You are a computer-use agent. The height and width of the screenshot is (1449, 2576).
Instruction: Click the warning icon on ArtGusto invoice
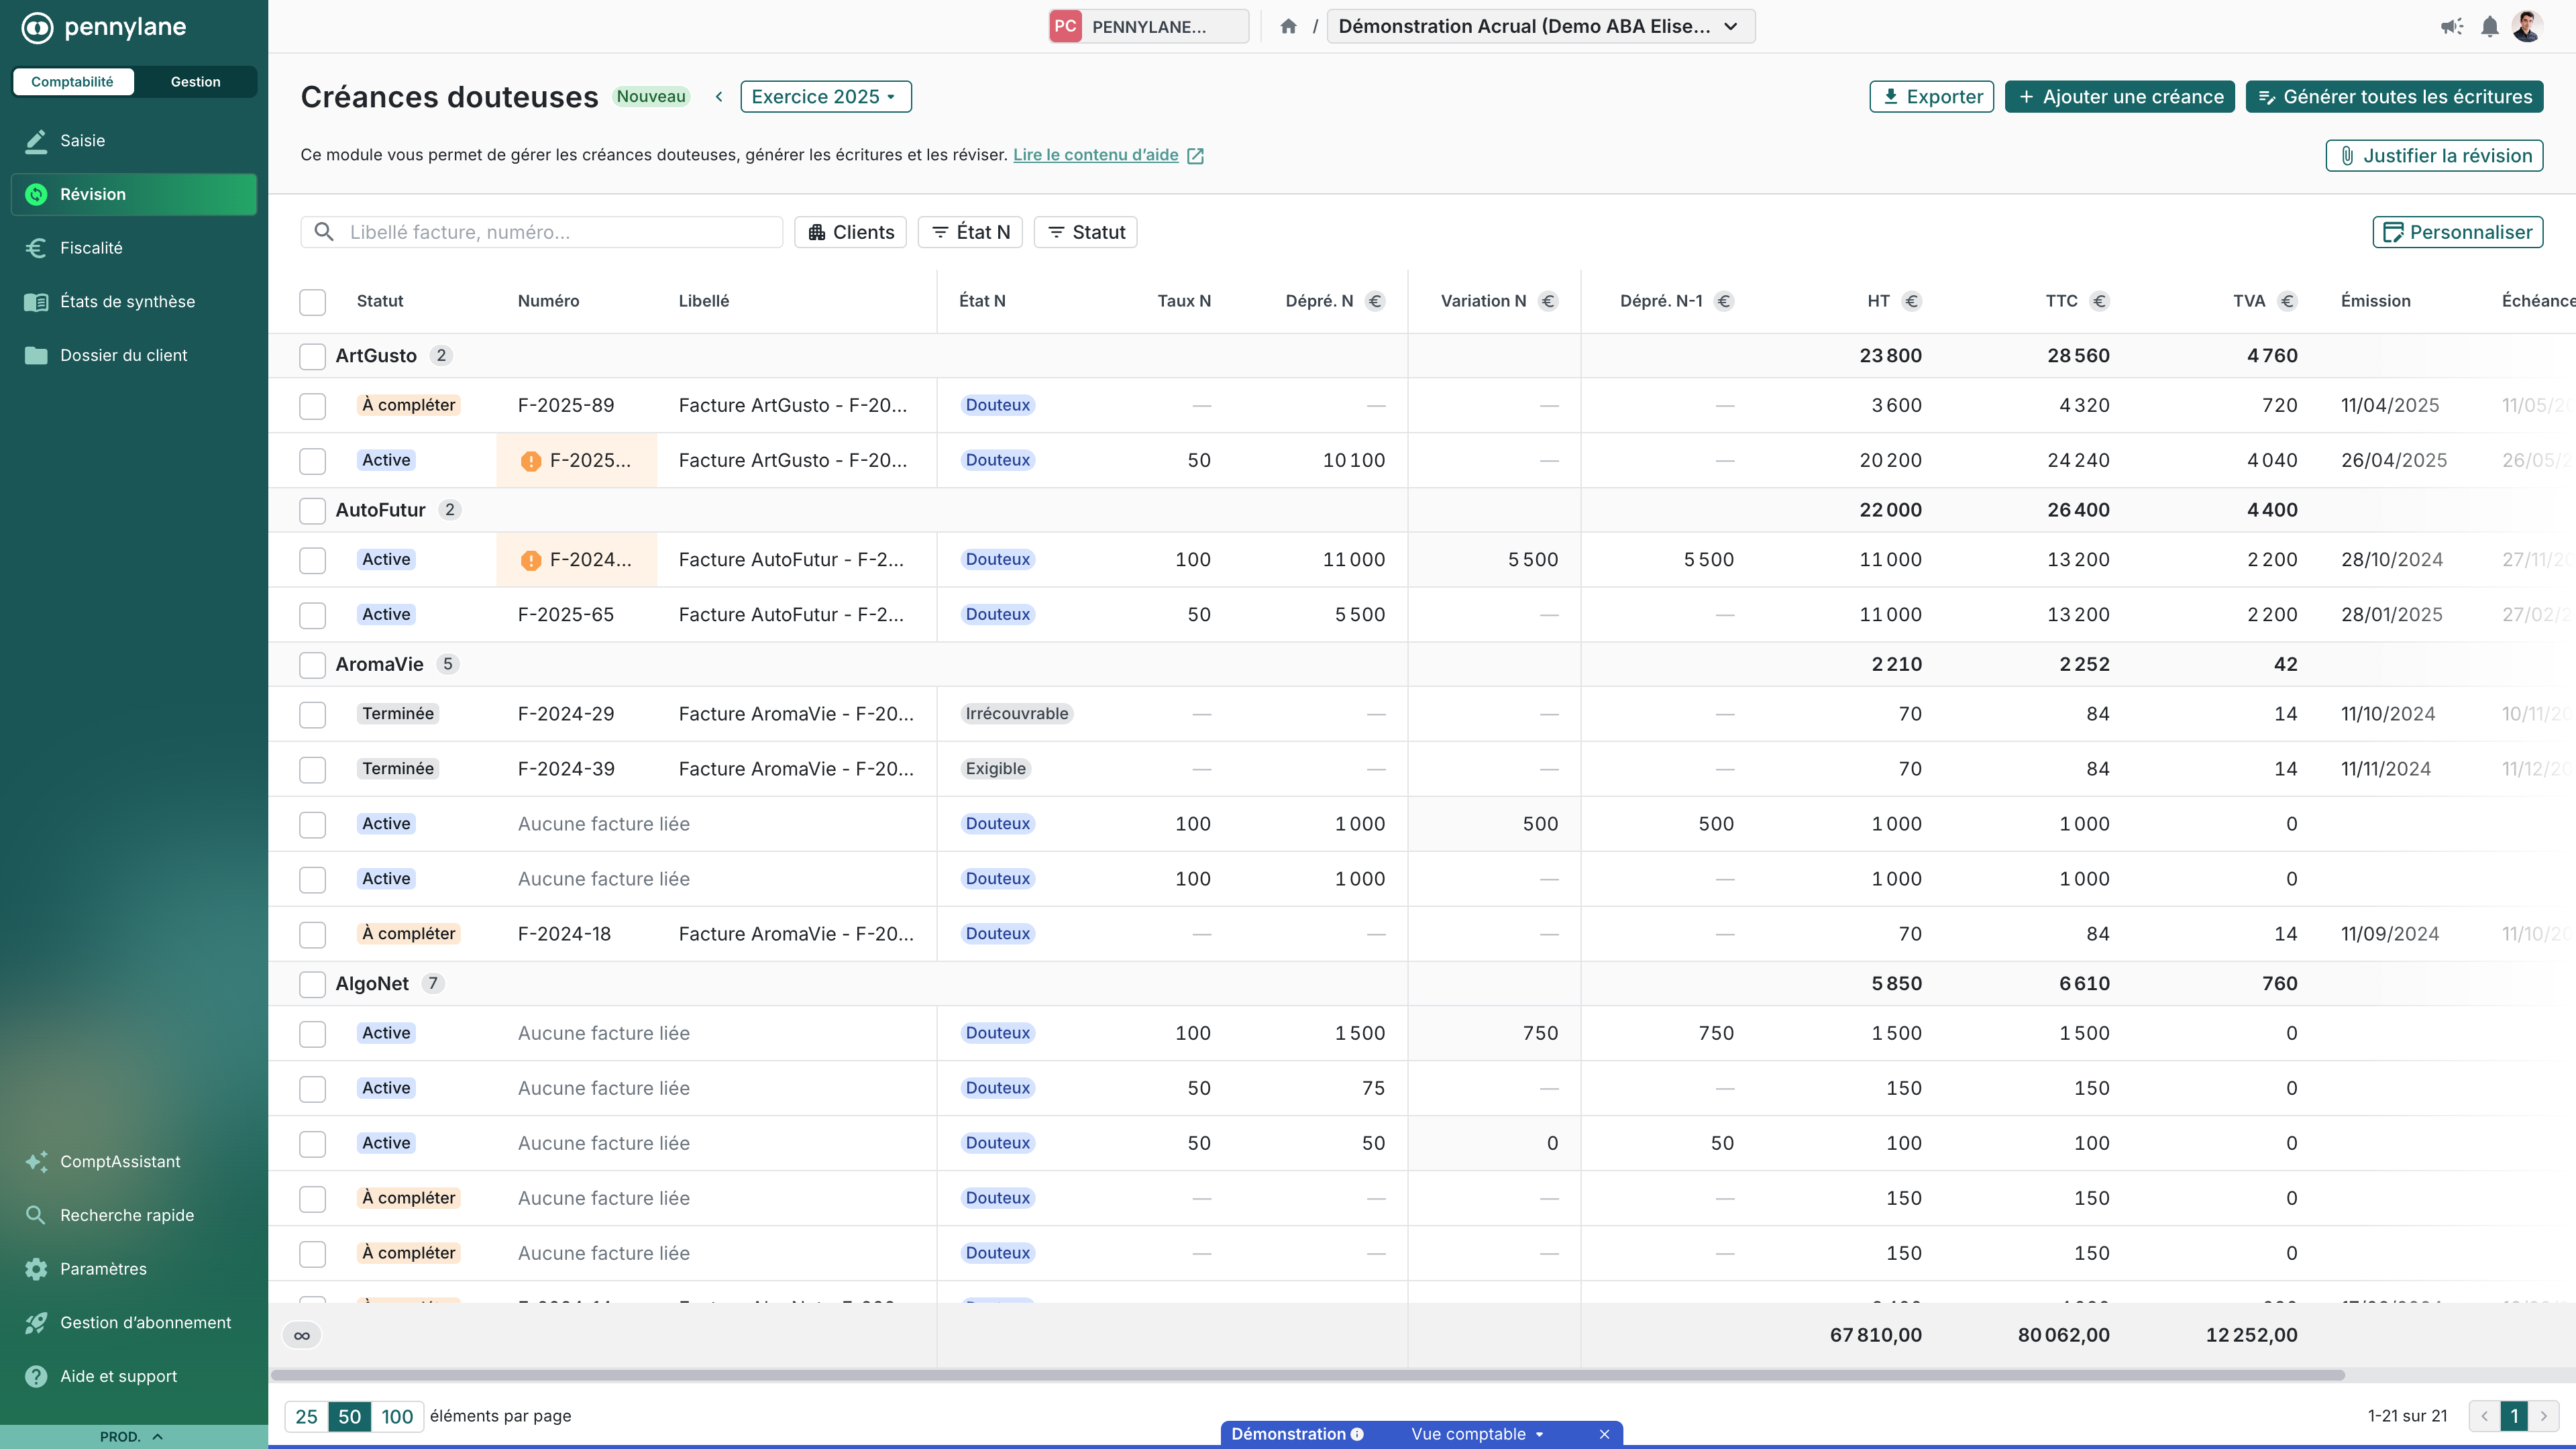(531, 461)
